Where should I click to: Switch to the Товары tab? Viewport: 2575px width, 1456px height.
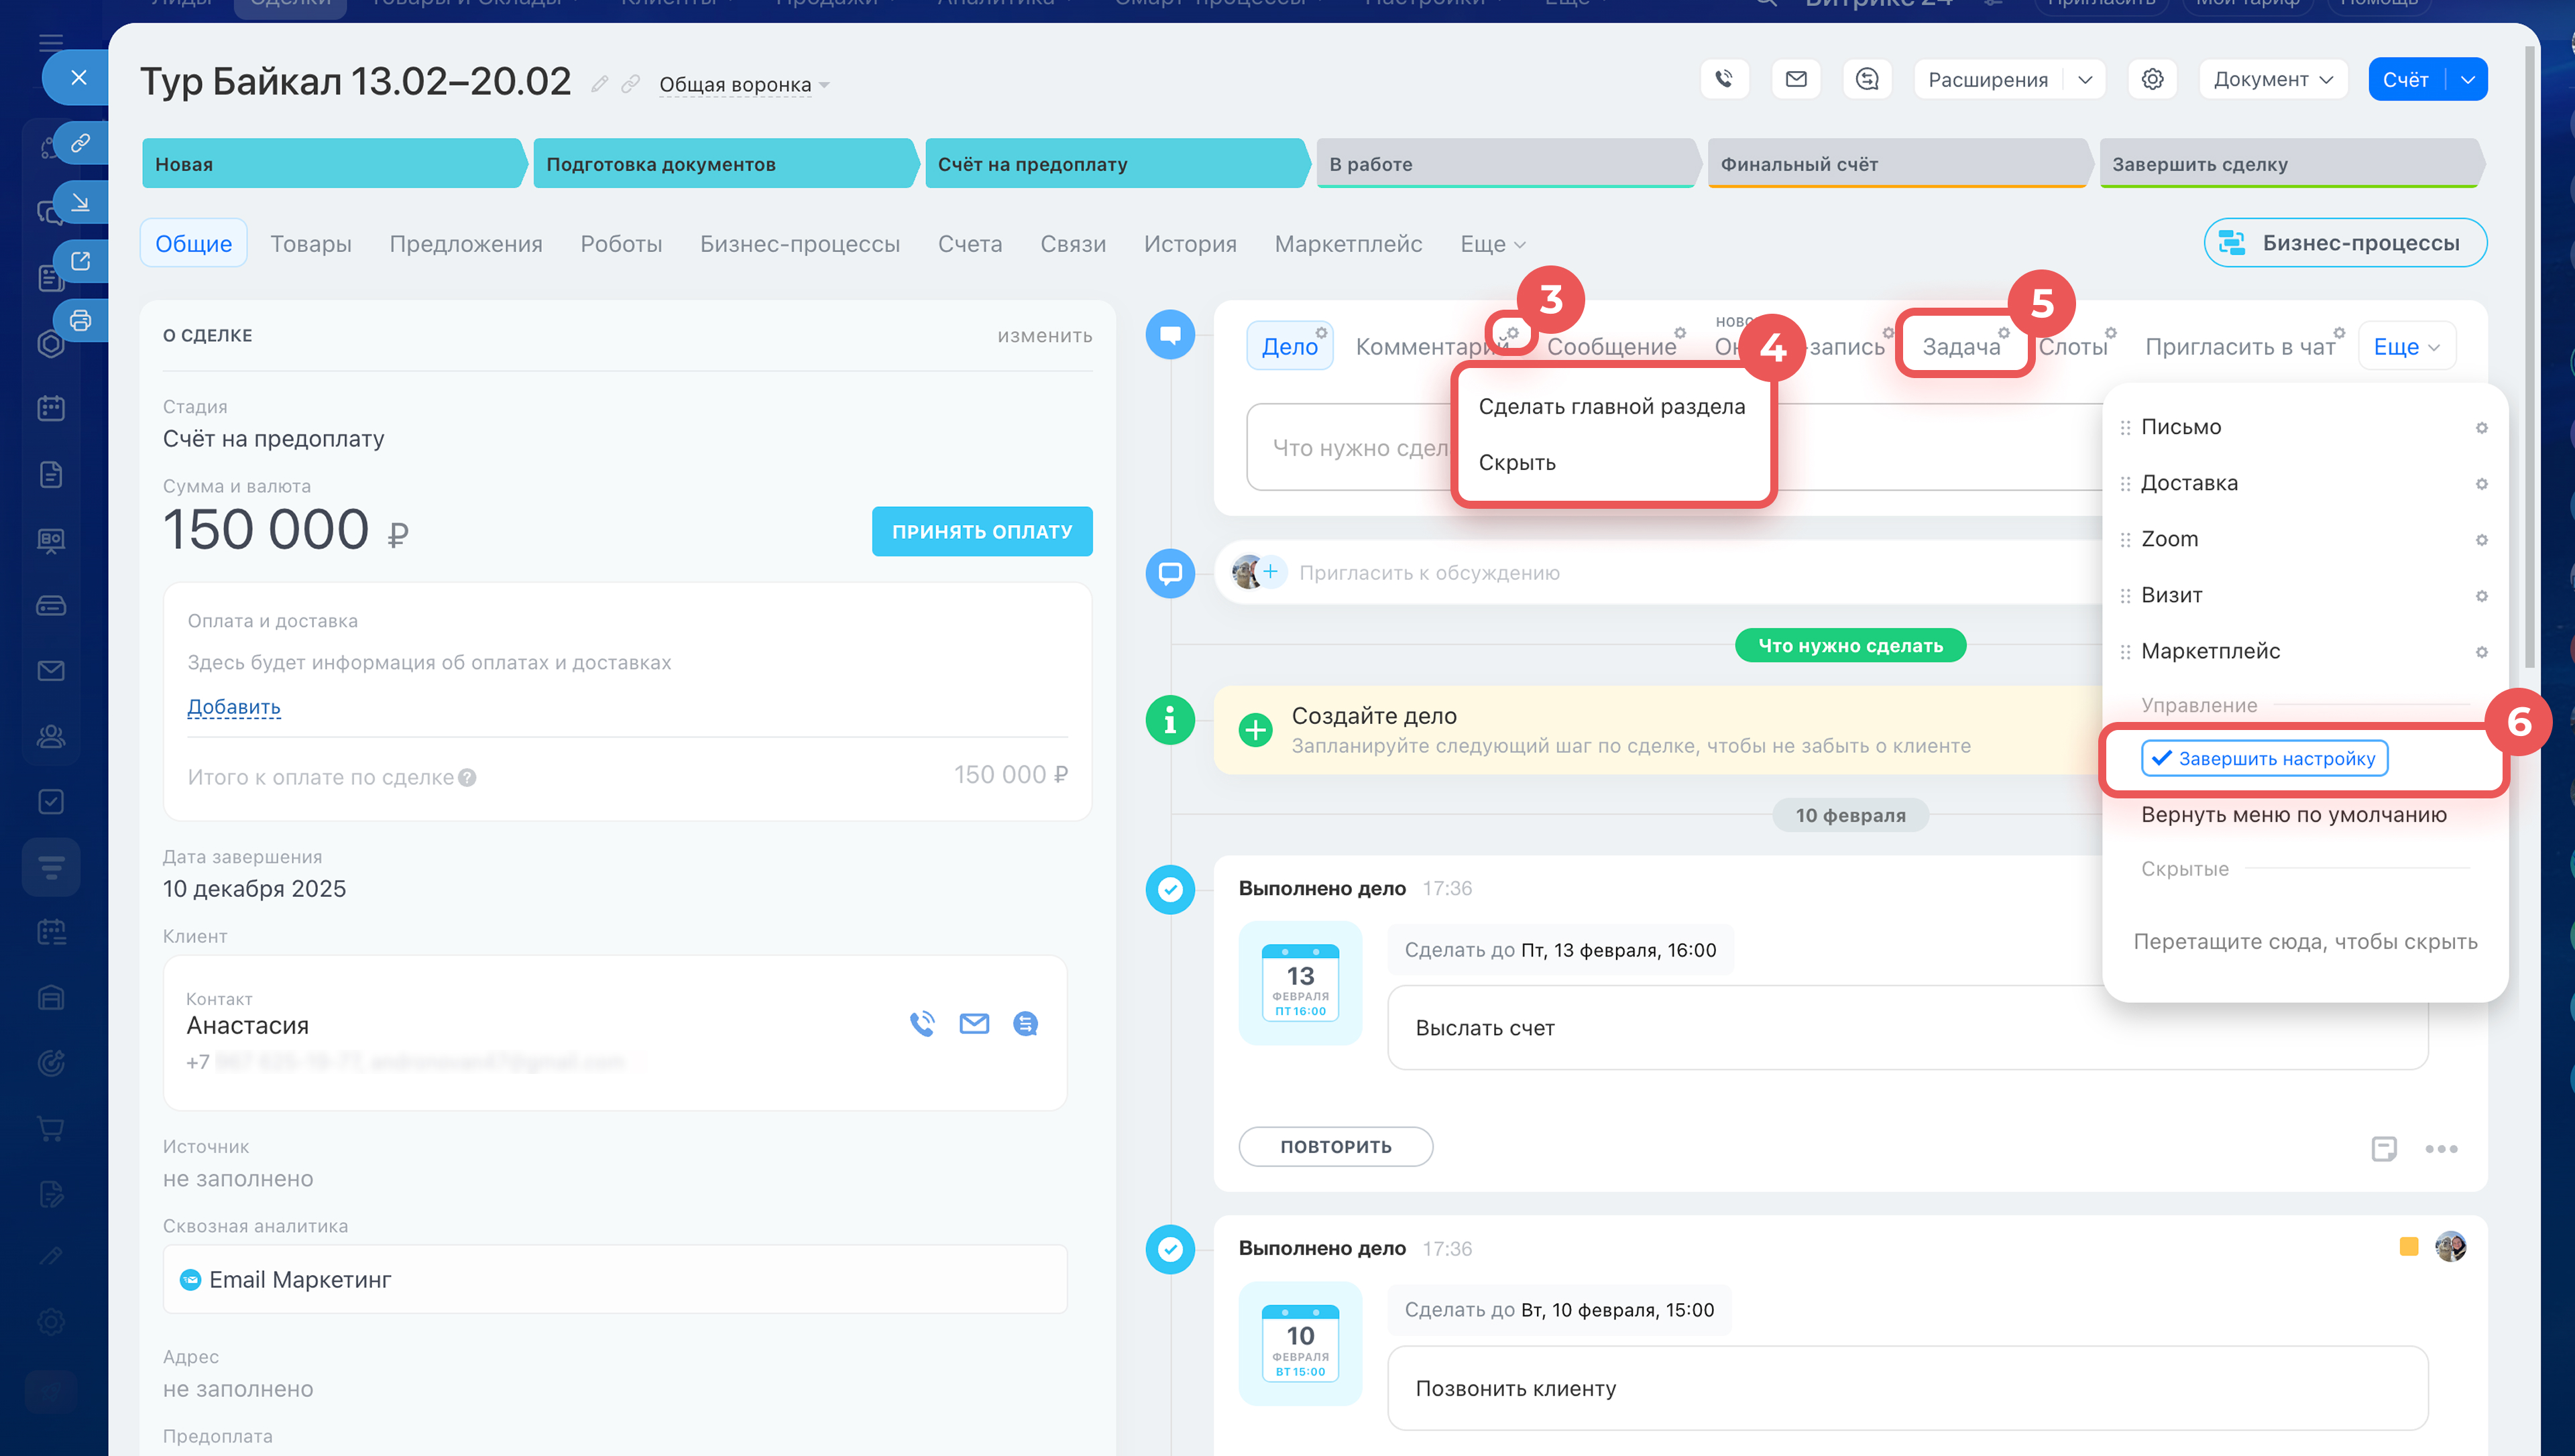click(x=310, y=244)
